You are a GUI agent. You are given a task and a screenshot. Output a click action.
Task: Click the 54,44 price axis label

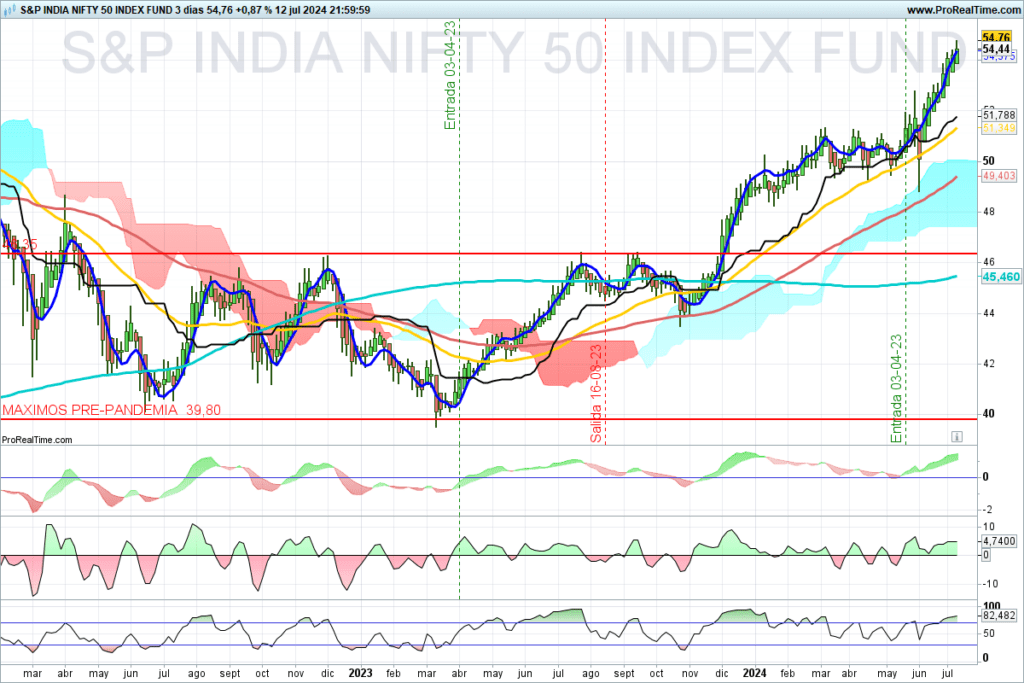[x=997, y=49]
